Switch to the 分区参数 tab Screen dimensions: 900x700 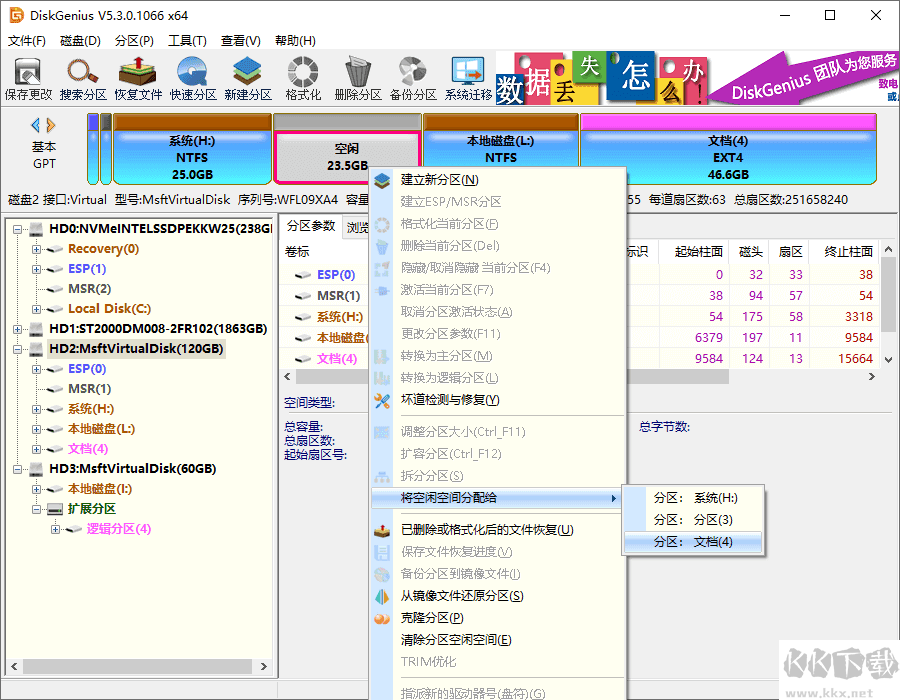pyautogui.click(x=310, y=226)
